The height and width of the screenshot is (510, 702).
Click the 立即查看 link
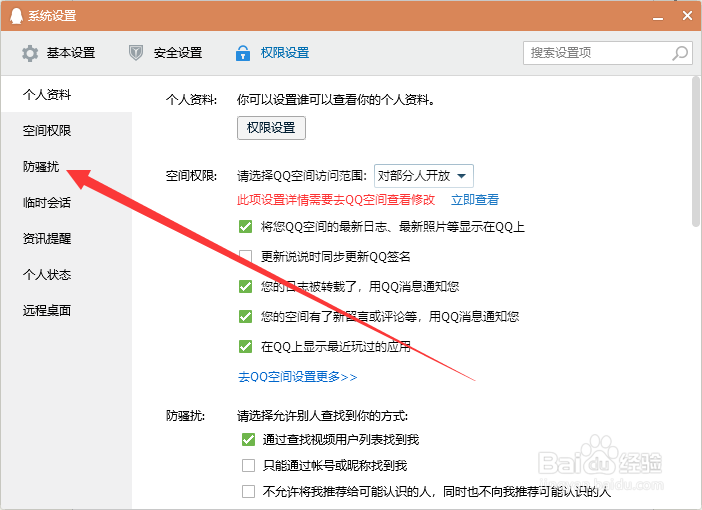click(x=475, y=200)
